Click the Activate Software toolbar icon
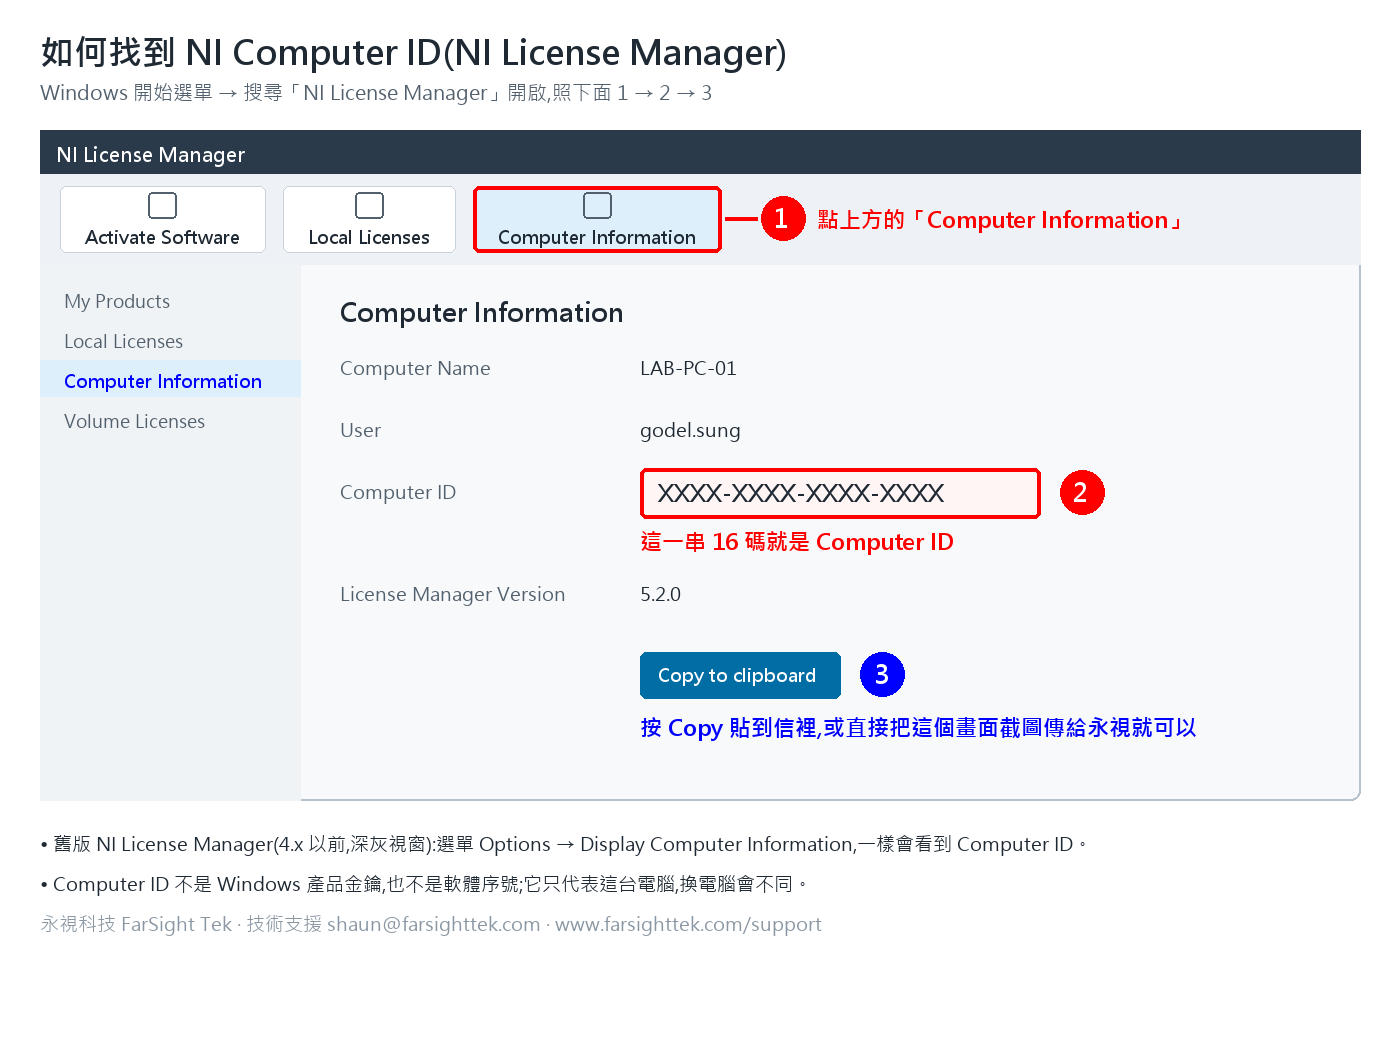Viewport: 1400px width, 1040px height. click(x=162, y=205)
